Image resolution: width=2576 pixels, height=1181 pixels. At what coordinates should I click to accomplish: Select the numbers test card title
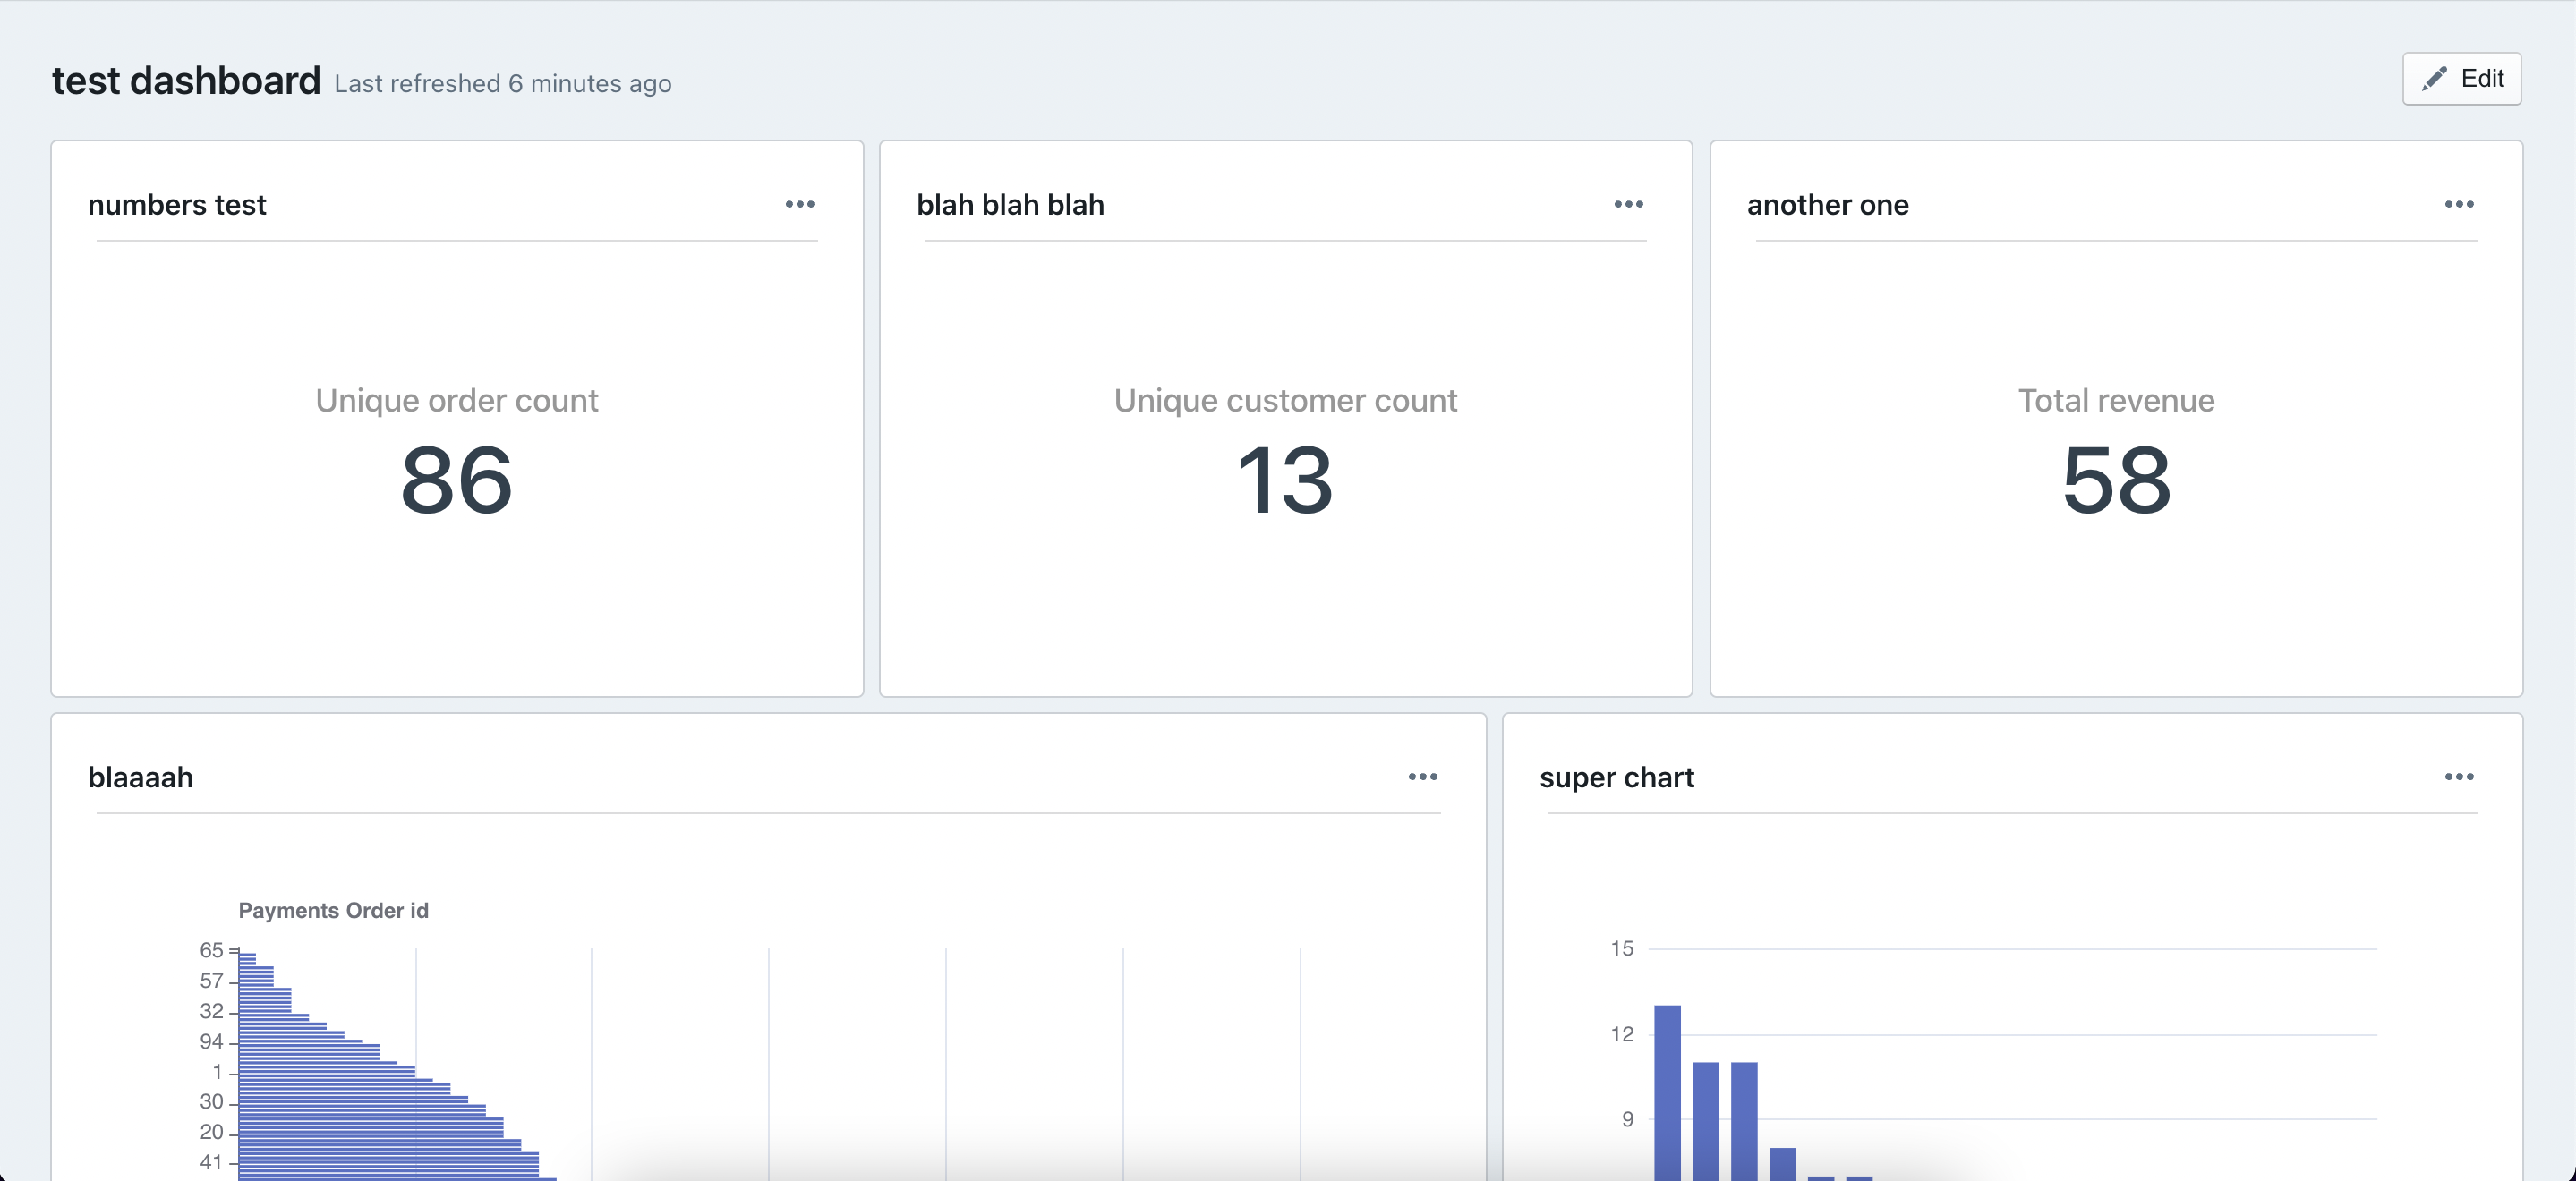point(177,205)
